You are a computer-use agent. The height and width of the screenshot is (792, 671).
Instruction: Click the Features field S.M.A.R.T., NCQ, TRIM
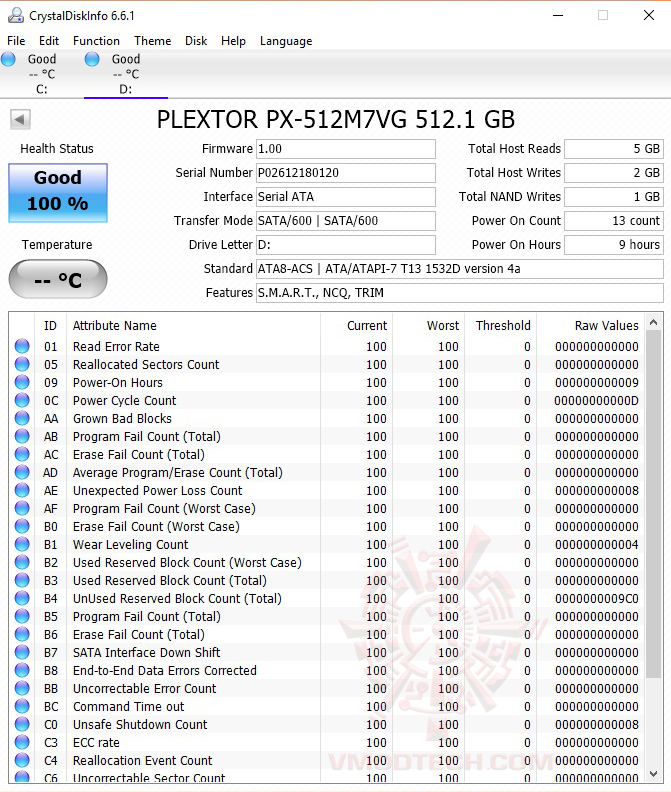point(460,293)
